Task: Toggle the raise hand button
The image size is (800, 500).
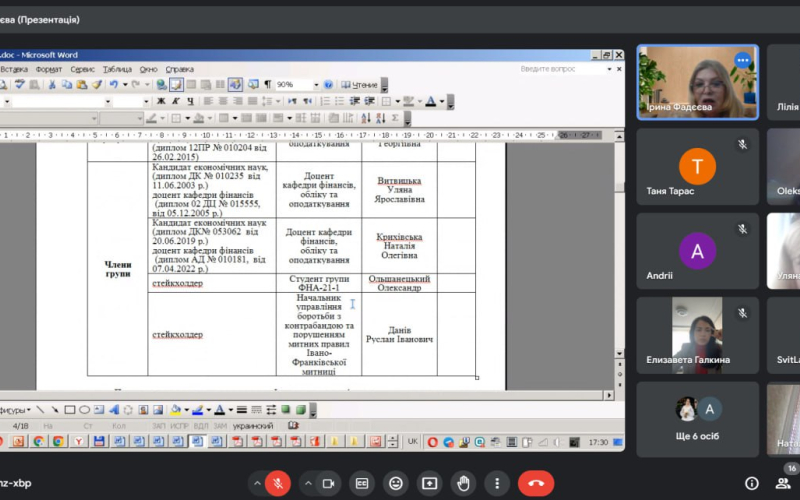Action: [x=463, y=483]
